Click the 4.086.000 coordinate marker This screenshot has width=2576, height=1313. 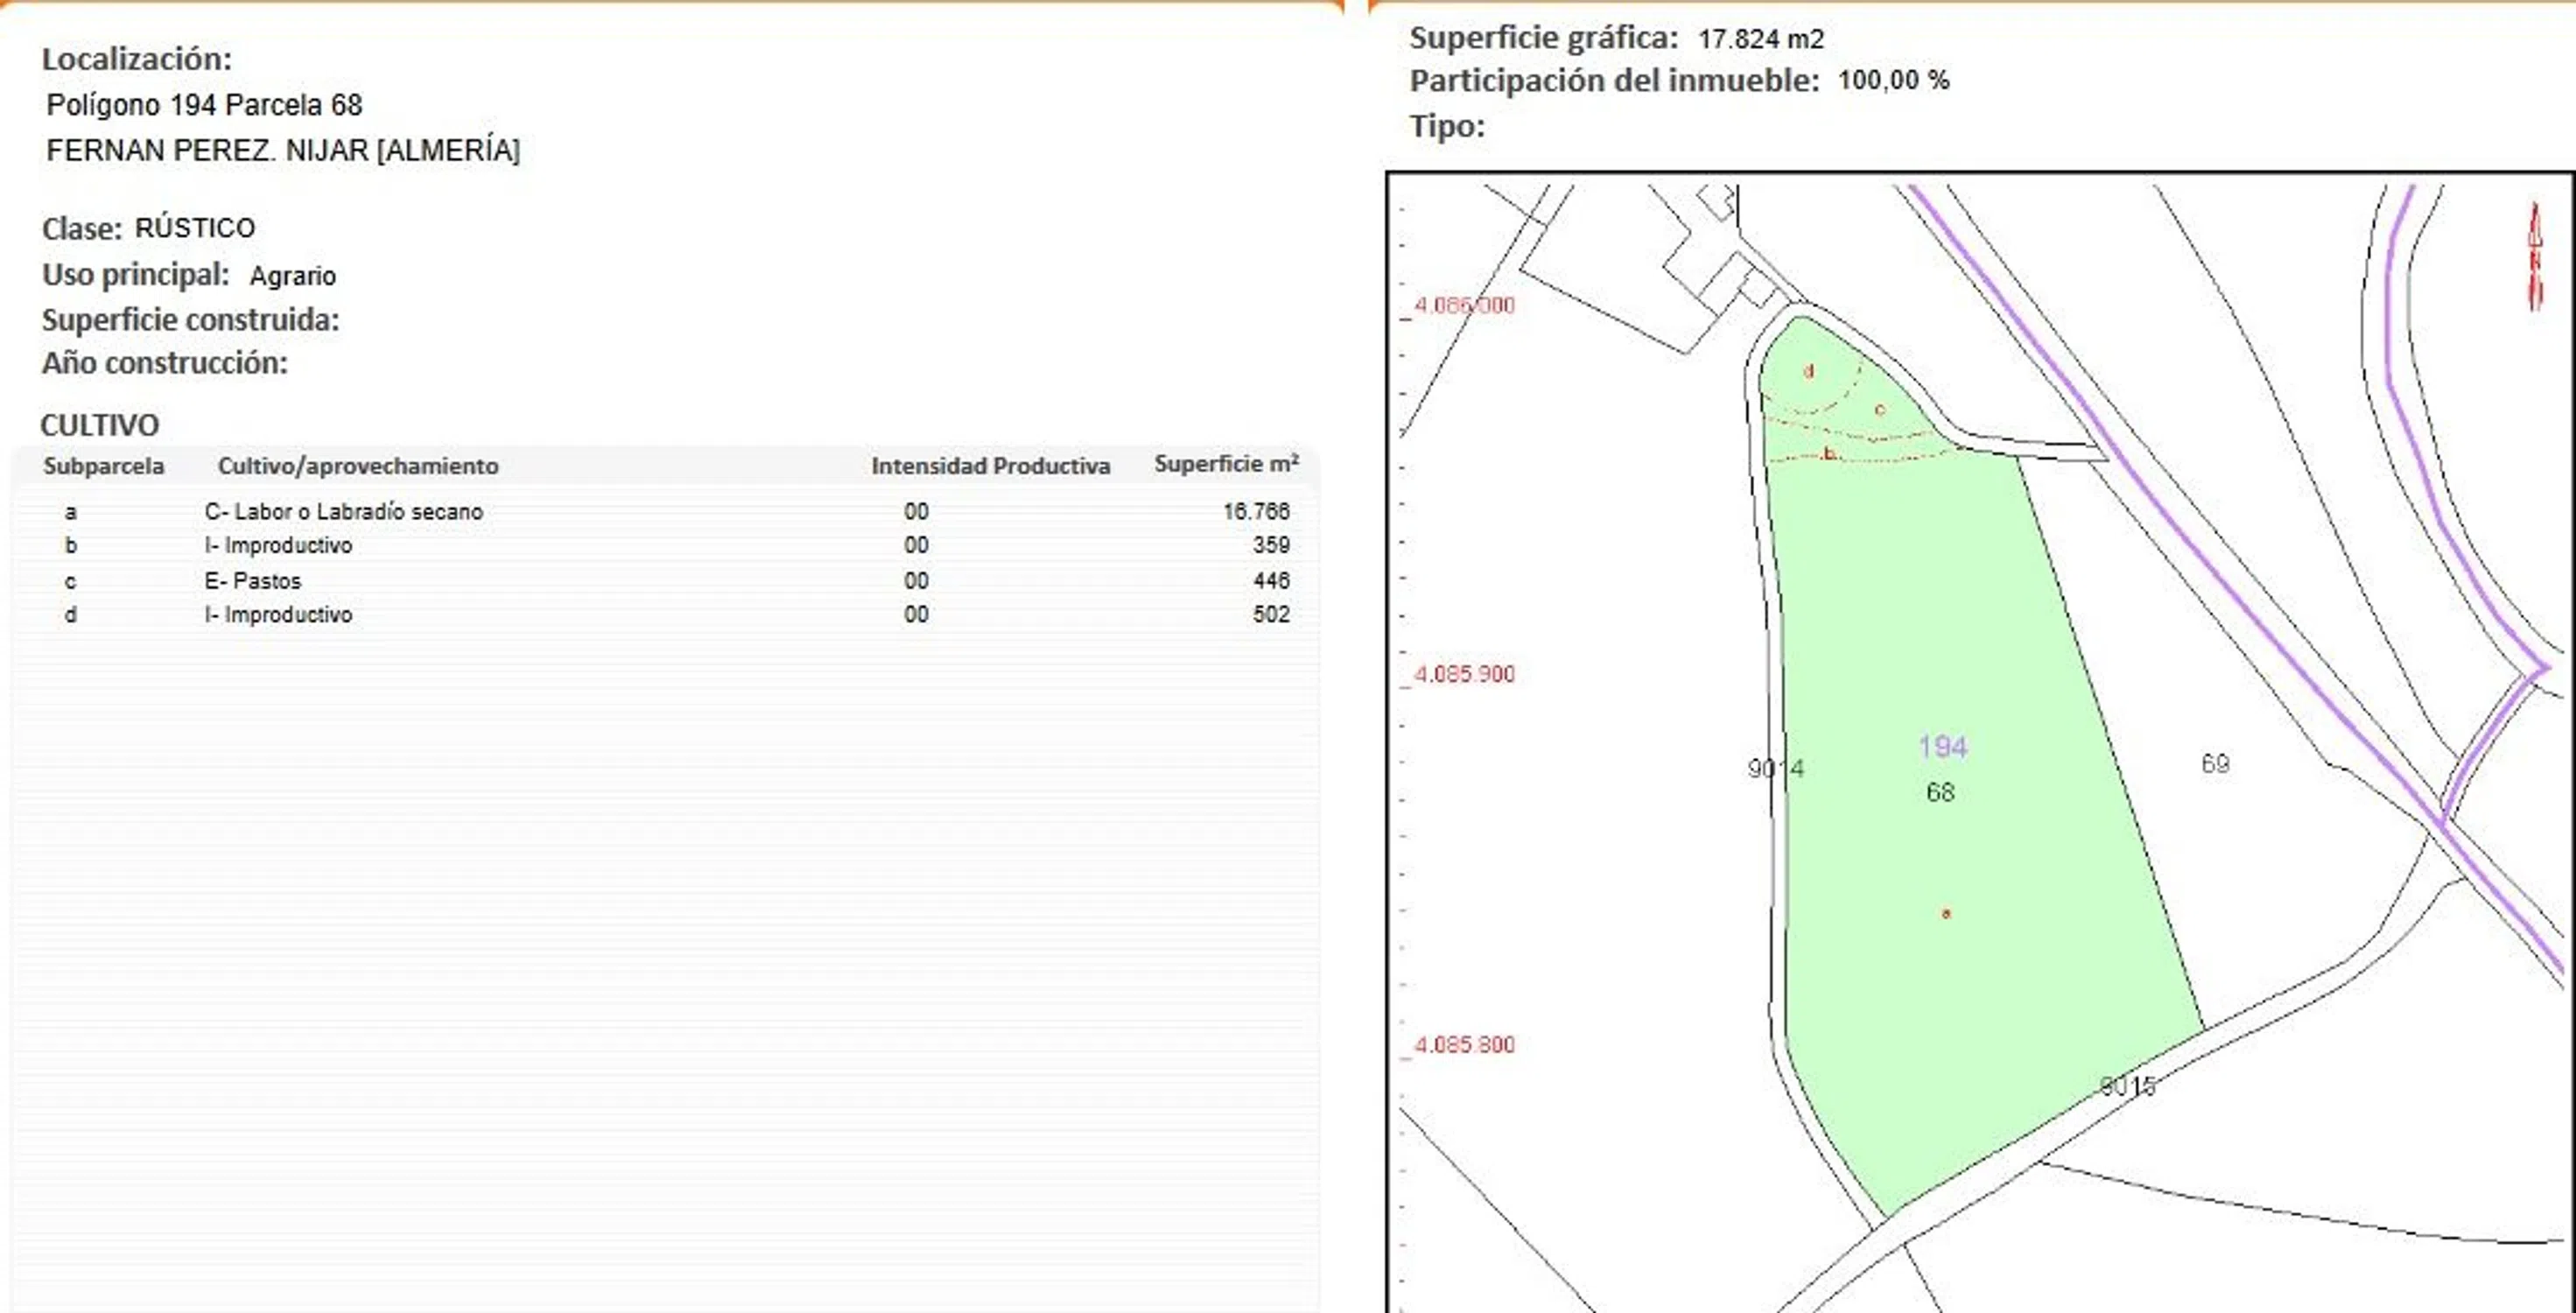(1464, 305)
